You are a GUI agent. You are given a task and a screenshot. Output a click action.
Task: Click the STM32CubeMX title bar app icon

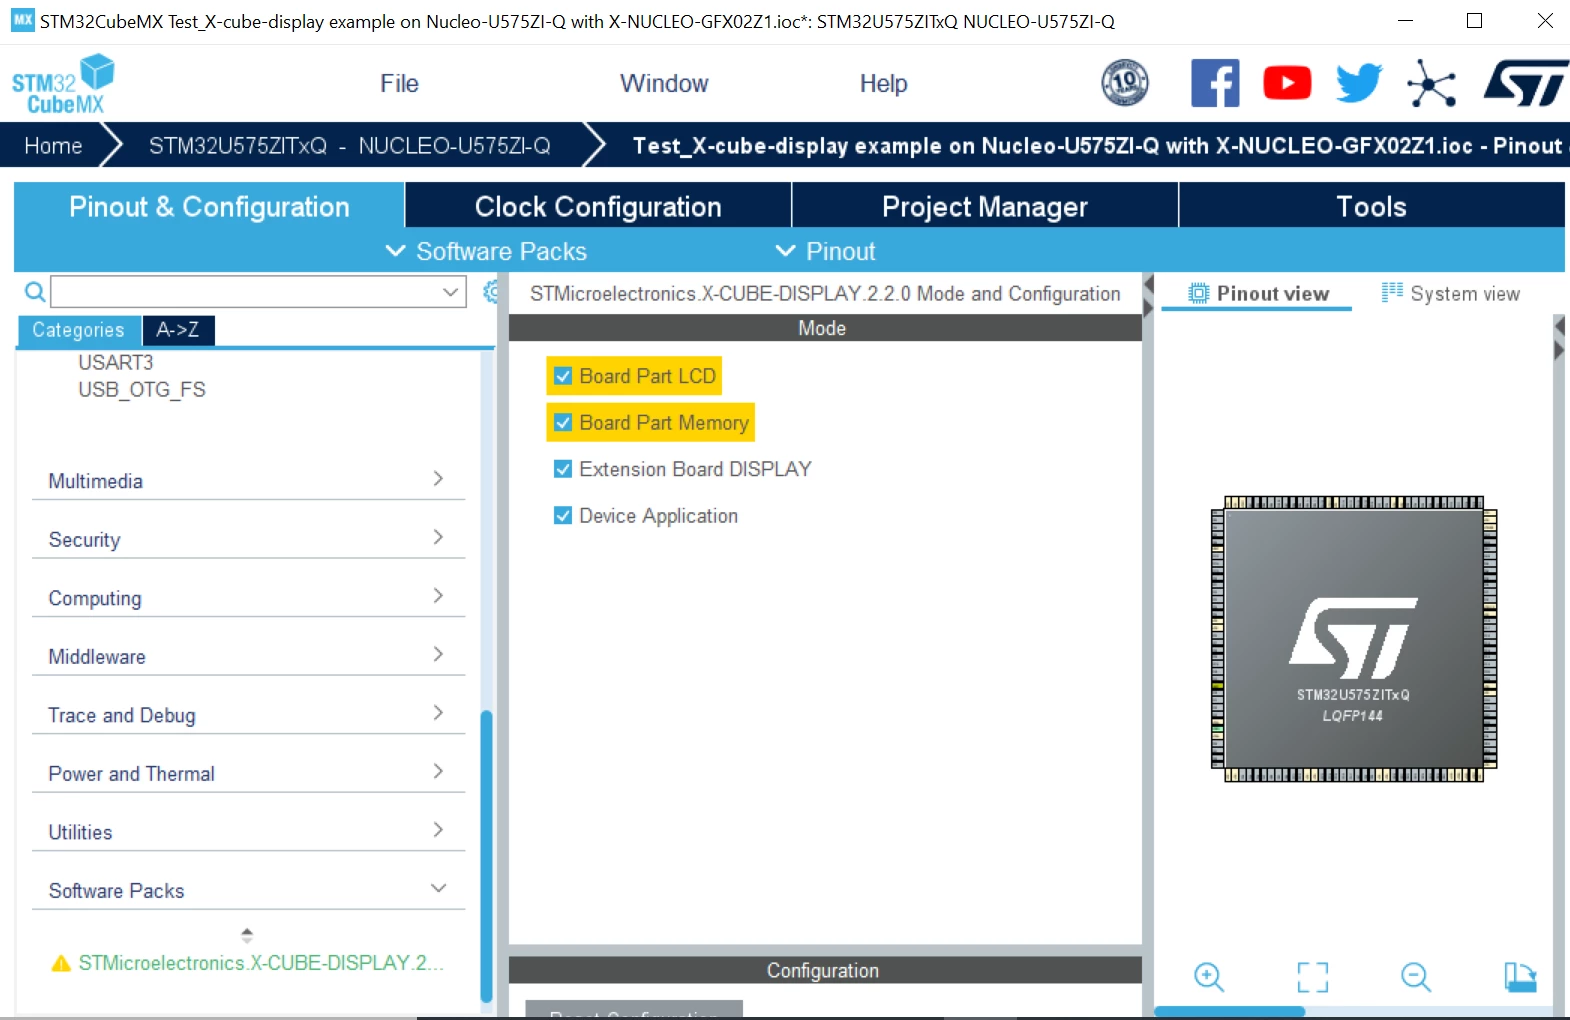pyautogui.click(x=22, y=20)
